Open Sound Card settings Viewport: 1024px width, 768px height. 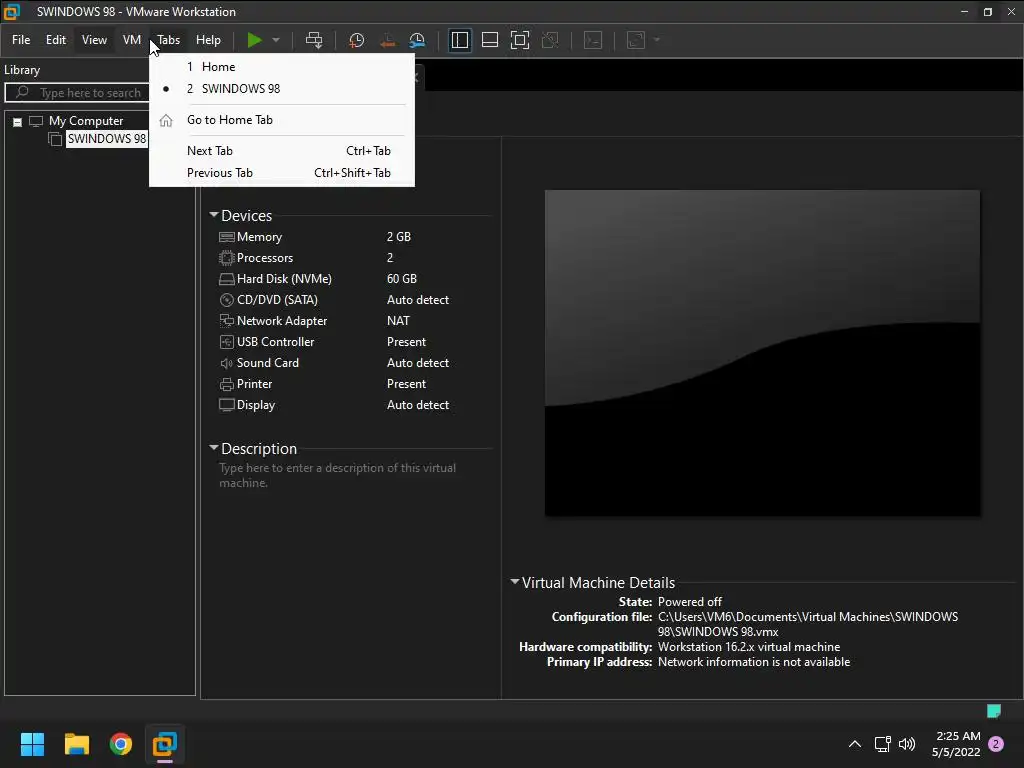[x=268, y=362]
